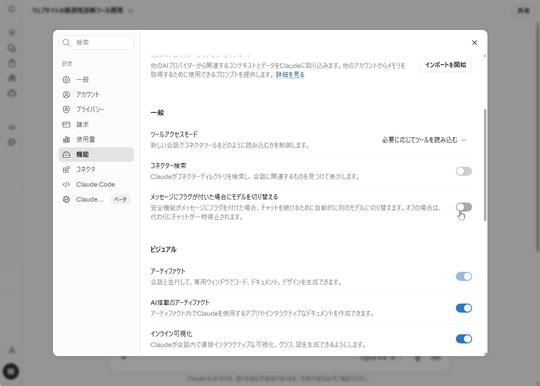The image size is (540, 386).
Task: Click the card icon beside 請求
Action: [66, 124]
